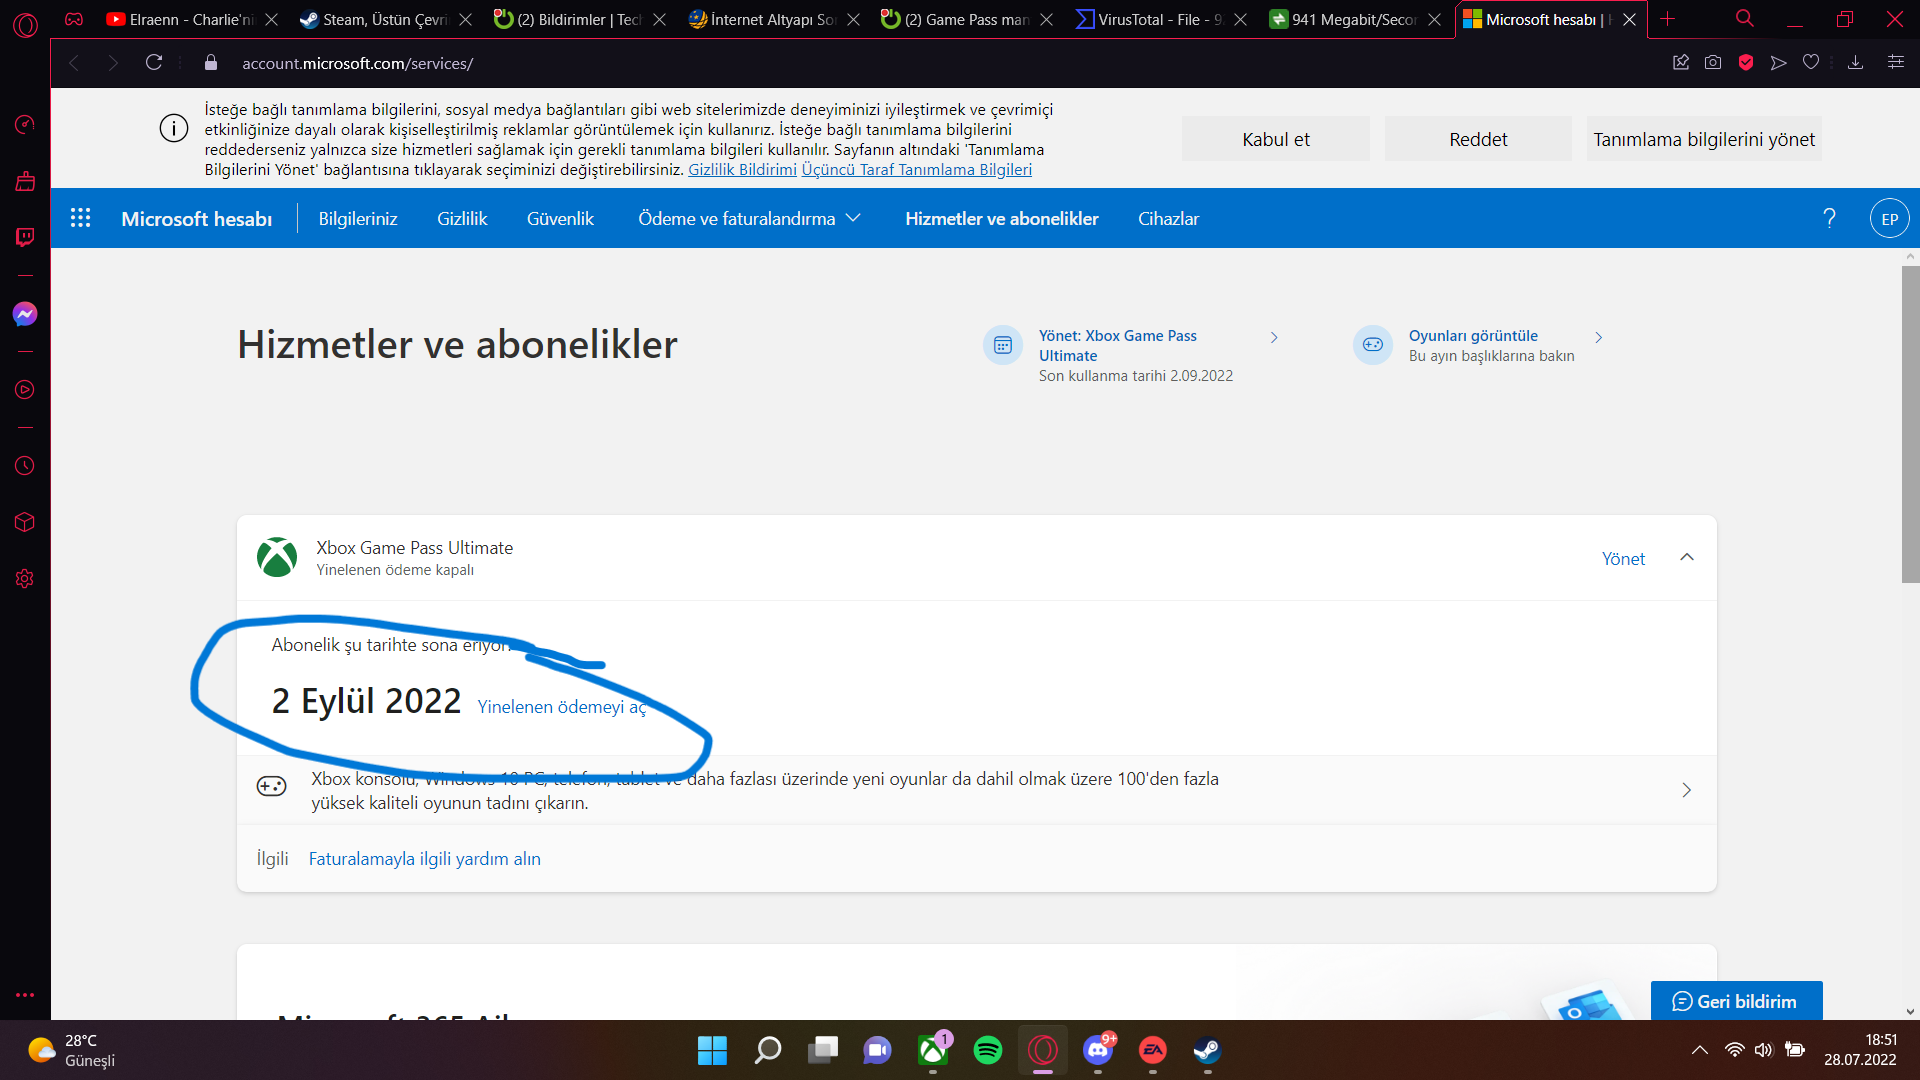This screenshot has width=1920, height=1080.
Task: Click the Opera sidebar settings gear
Action: click(25, 579)
